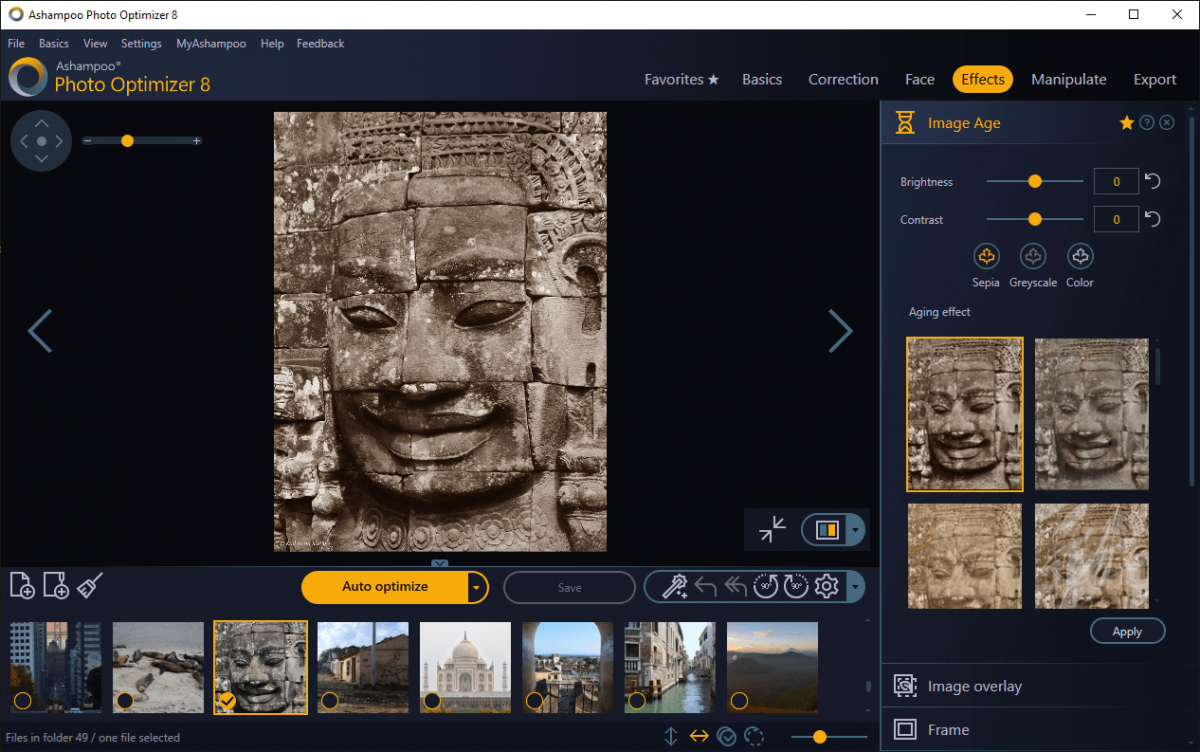Rotate the image 90 degrees right
This screenshot has width=1200, height=752.
tap(796, 587)
